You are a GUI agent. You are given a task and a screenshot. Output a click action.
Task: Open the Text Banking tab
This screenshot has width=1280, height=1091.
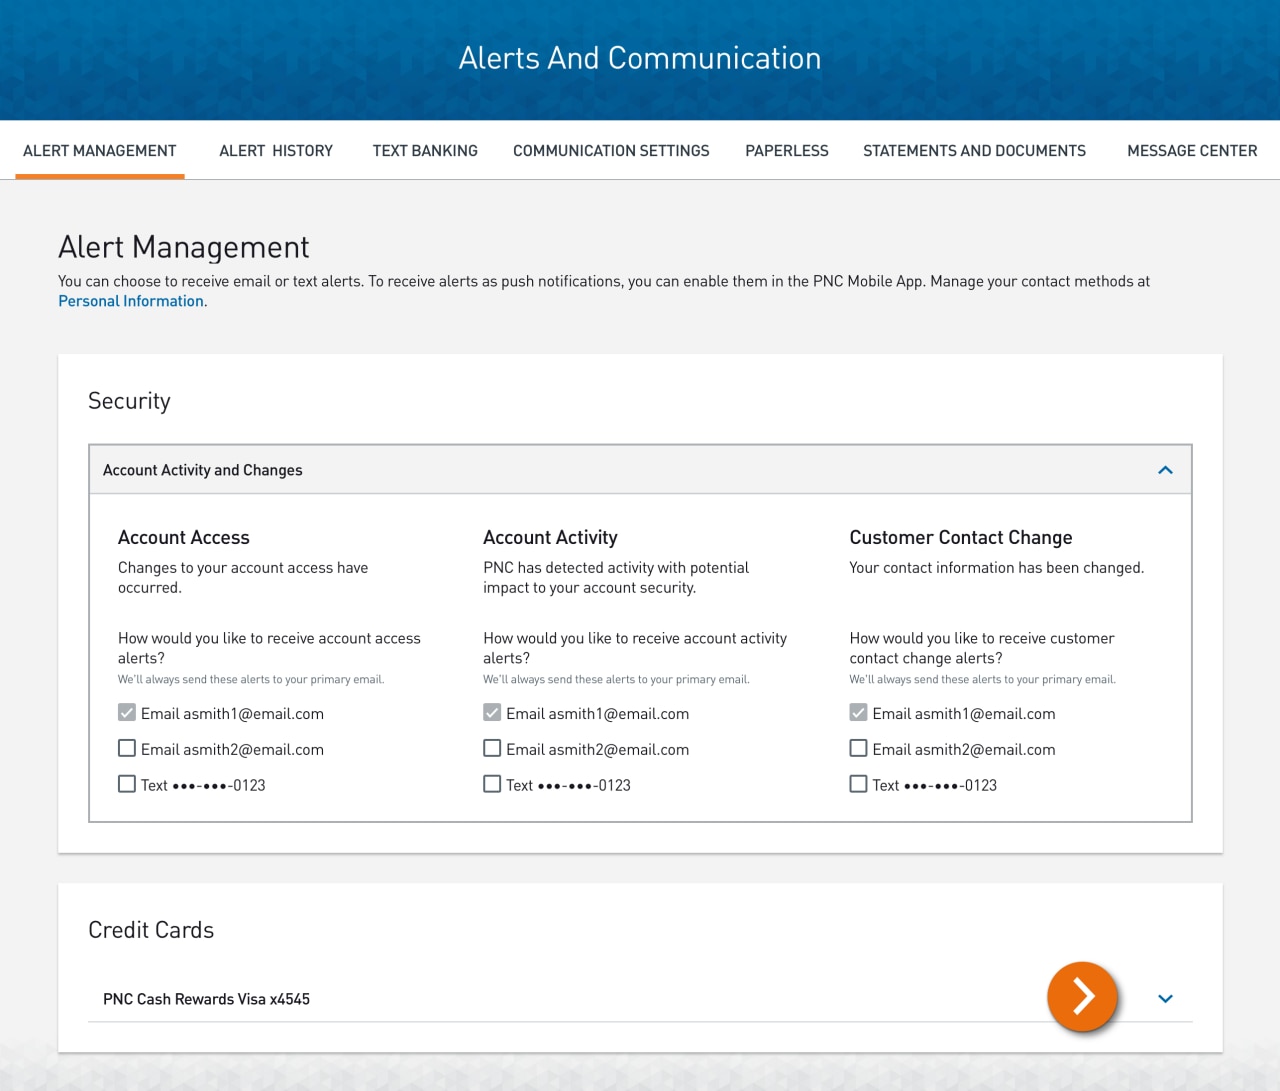[425, 150]
